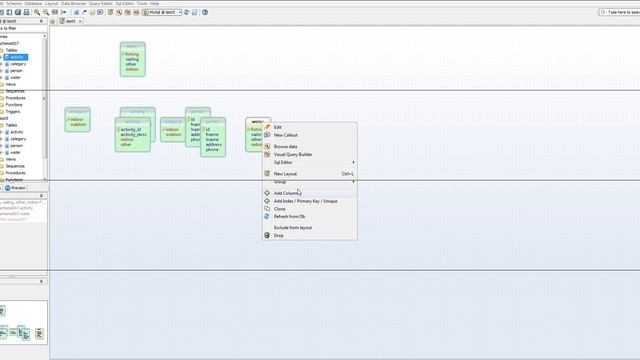Choose New Layout in the context menu

pos(310,174)
